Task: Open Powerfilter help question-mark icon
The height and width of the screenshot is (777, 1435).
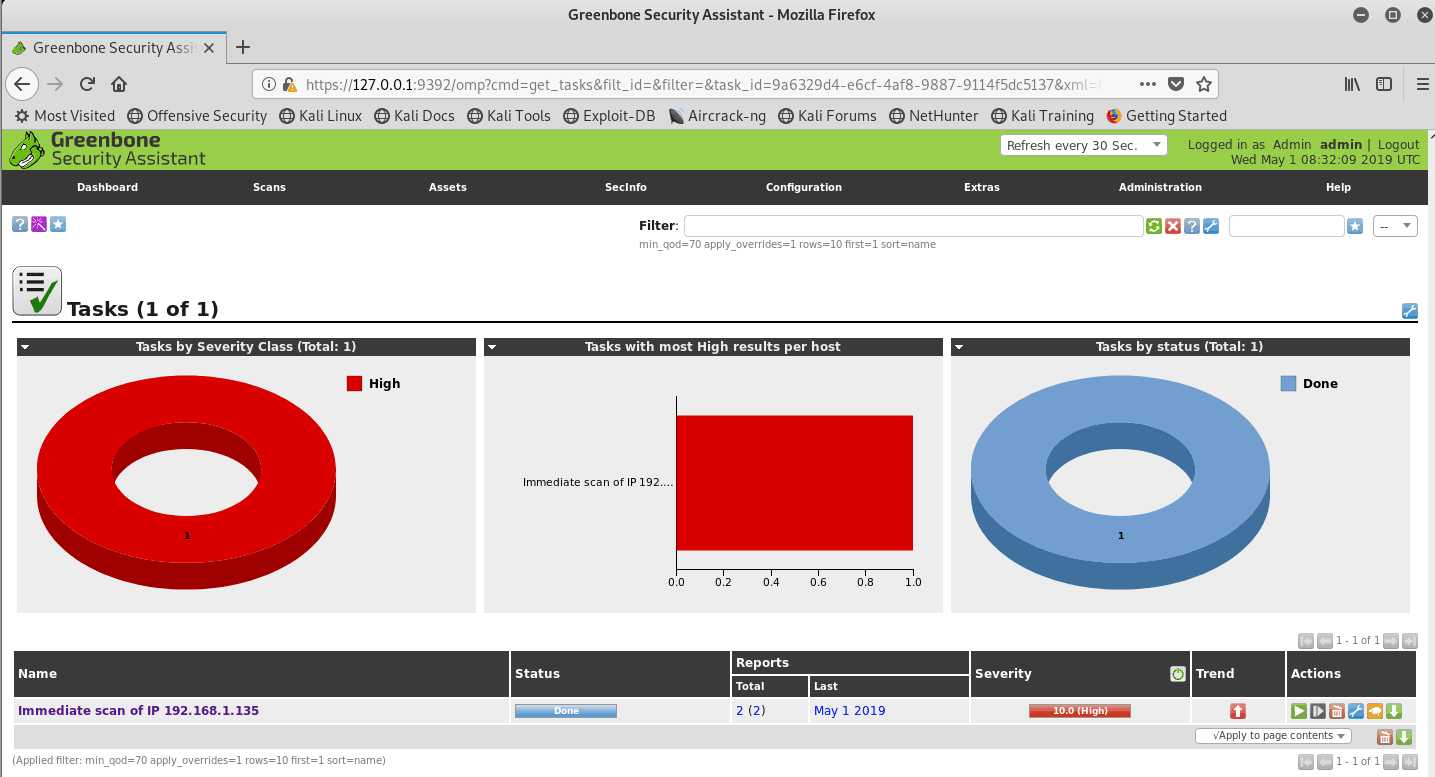Action: click(x=1192, y=226)
